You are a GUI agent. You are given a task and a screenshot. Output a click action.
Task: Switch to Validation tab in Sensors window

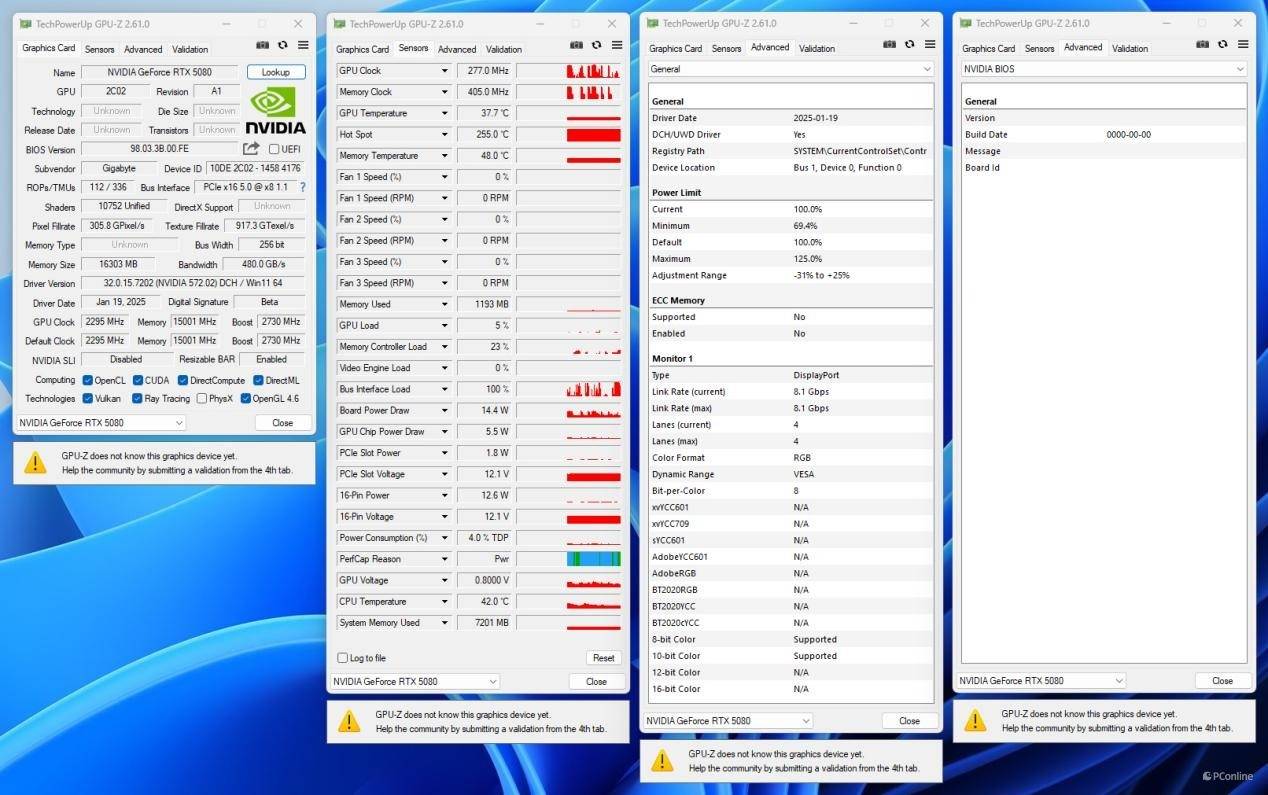click(504, 49)
